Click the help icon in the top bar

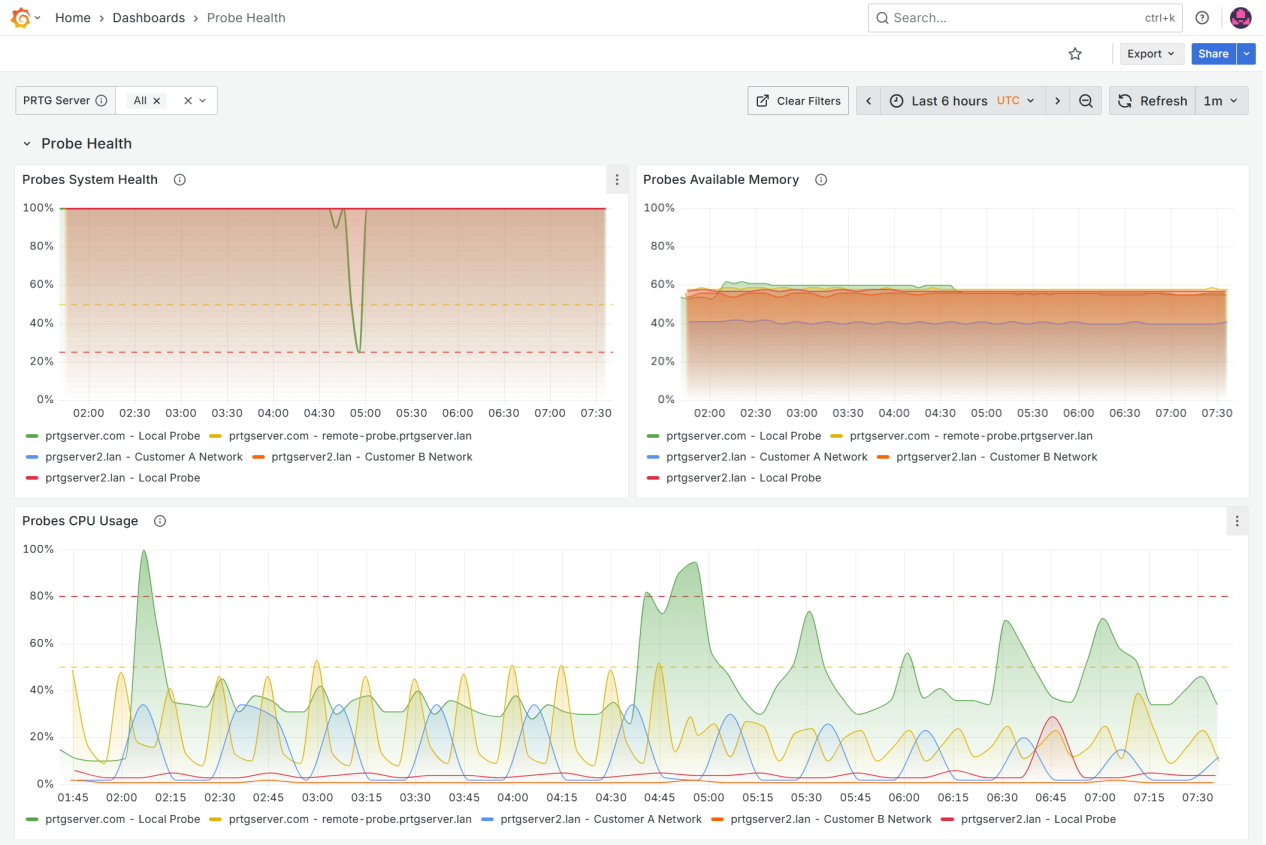pyautogui.click(x=1202, y=17)
